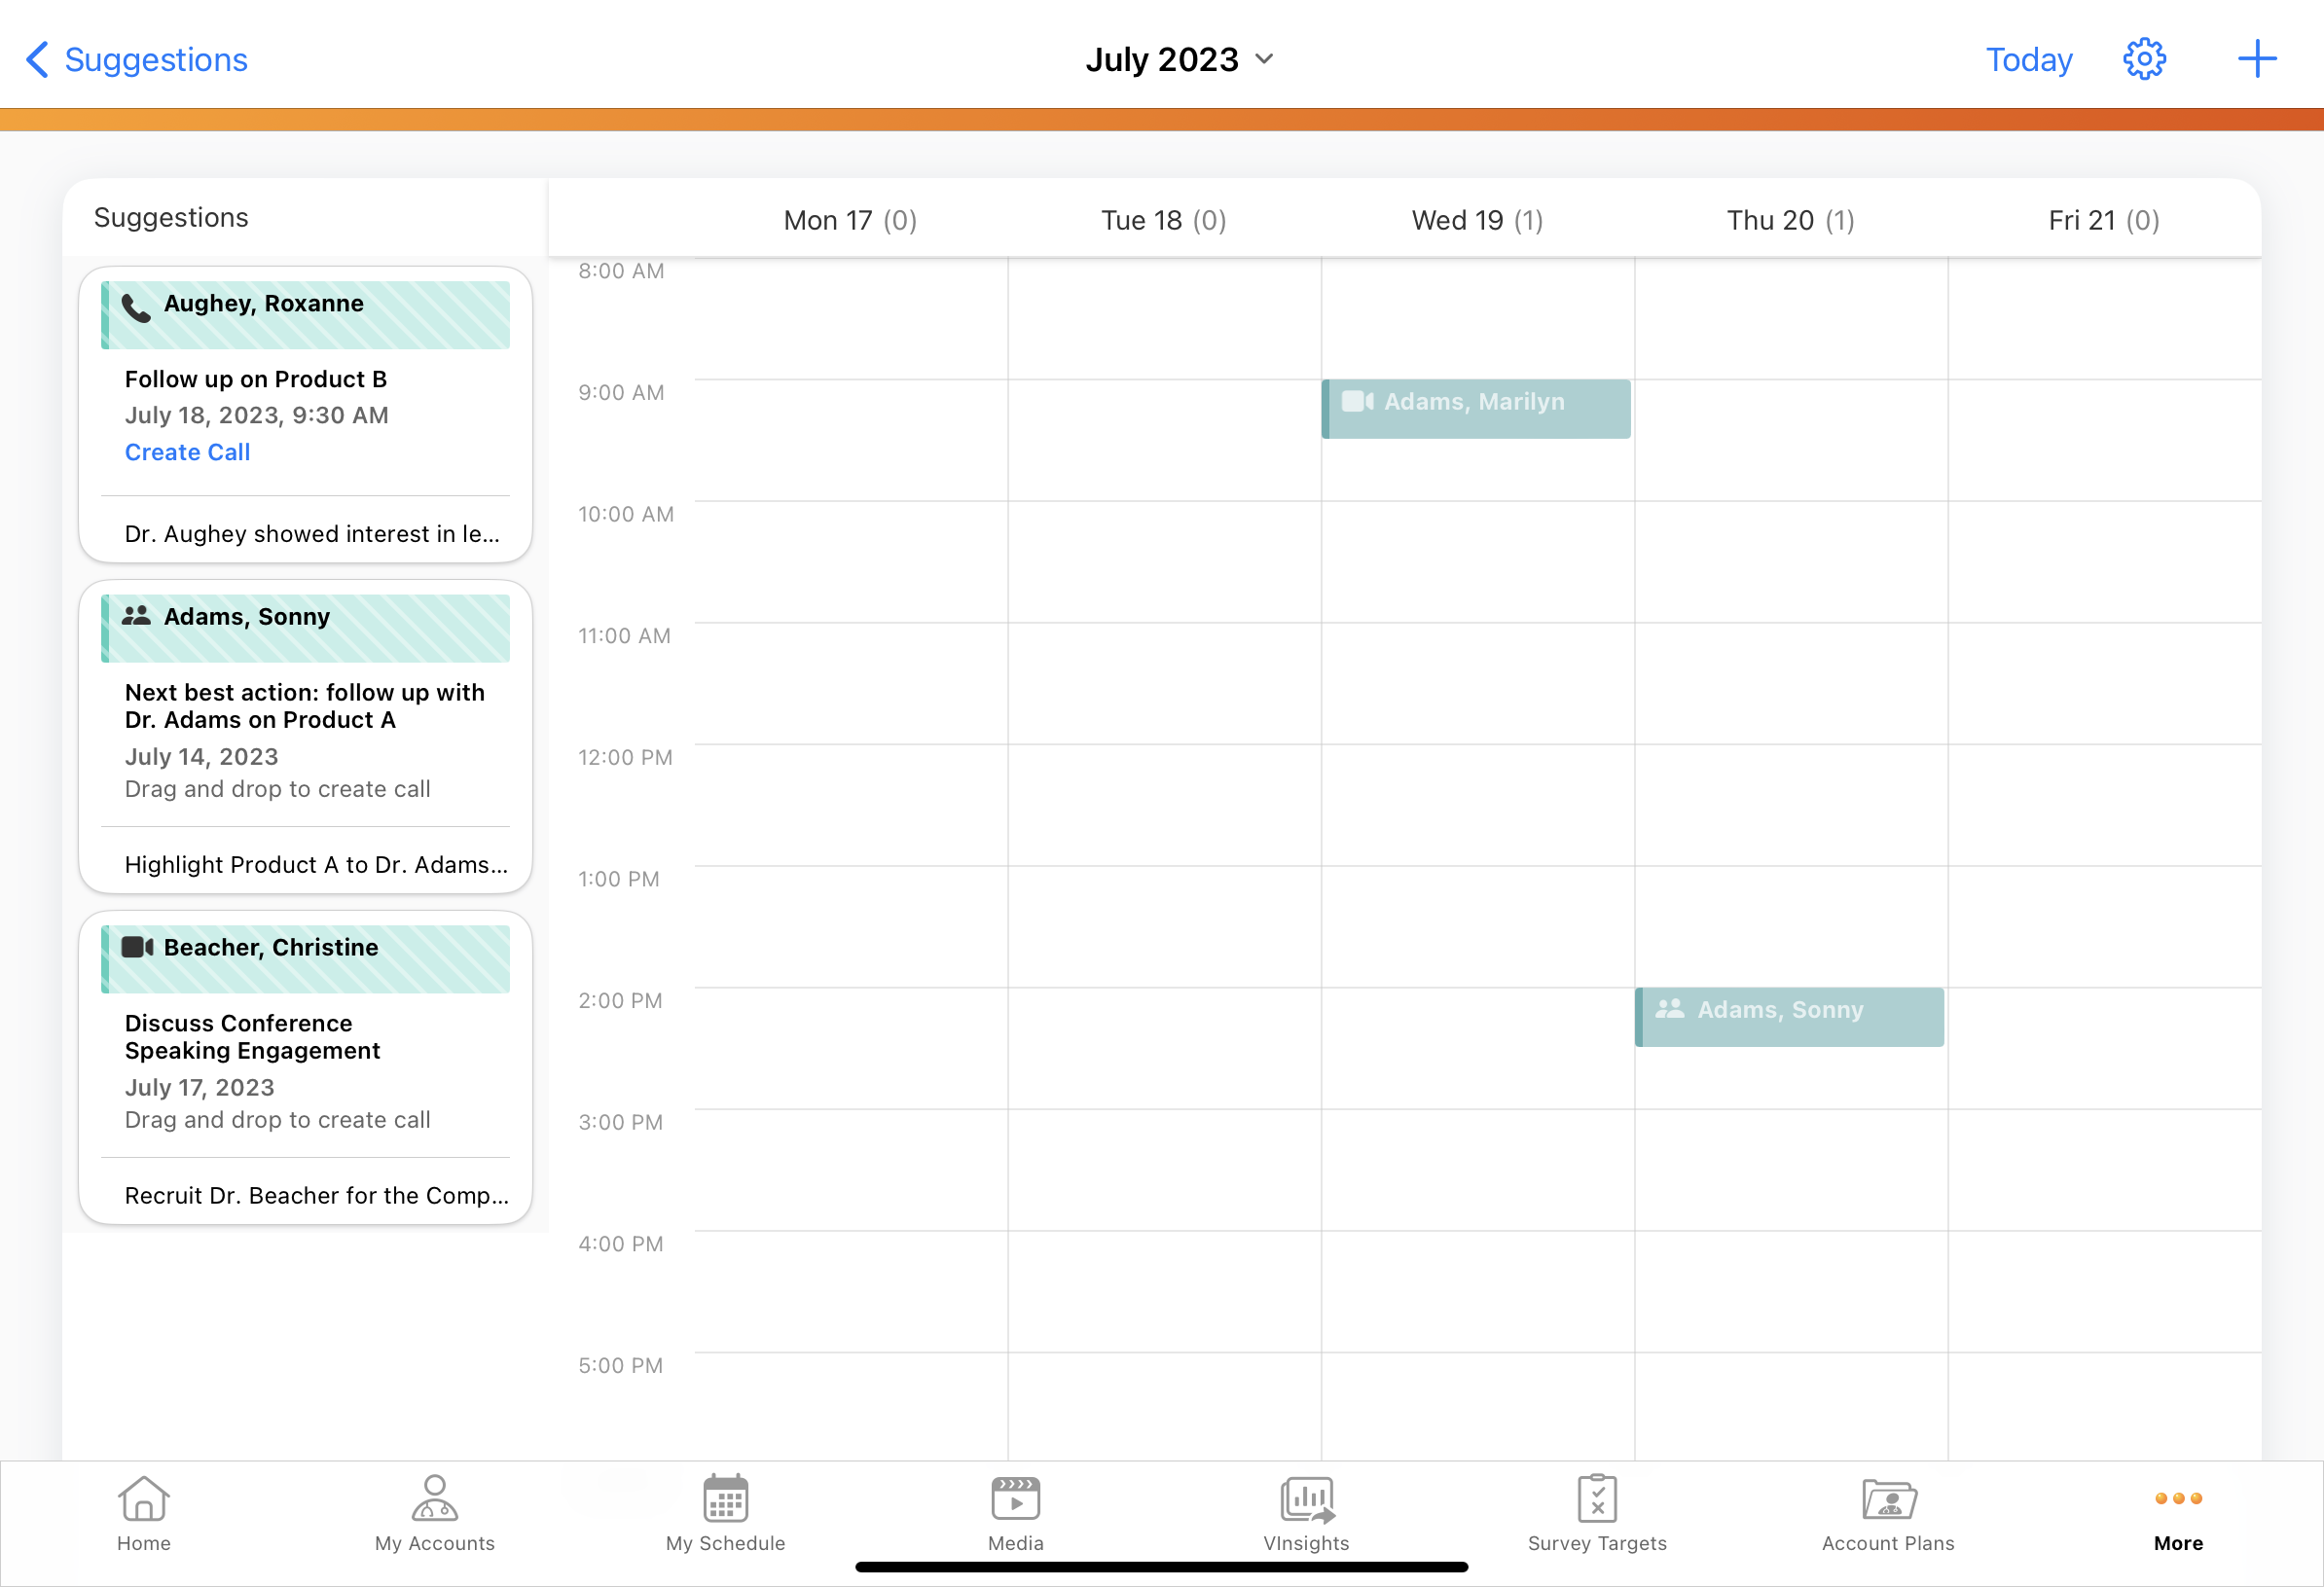Open Survey Targets clipboard icon
This screenshot has width=2324, height=1587.
coord(1597,1499)
